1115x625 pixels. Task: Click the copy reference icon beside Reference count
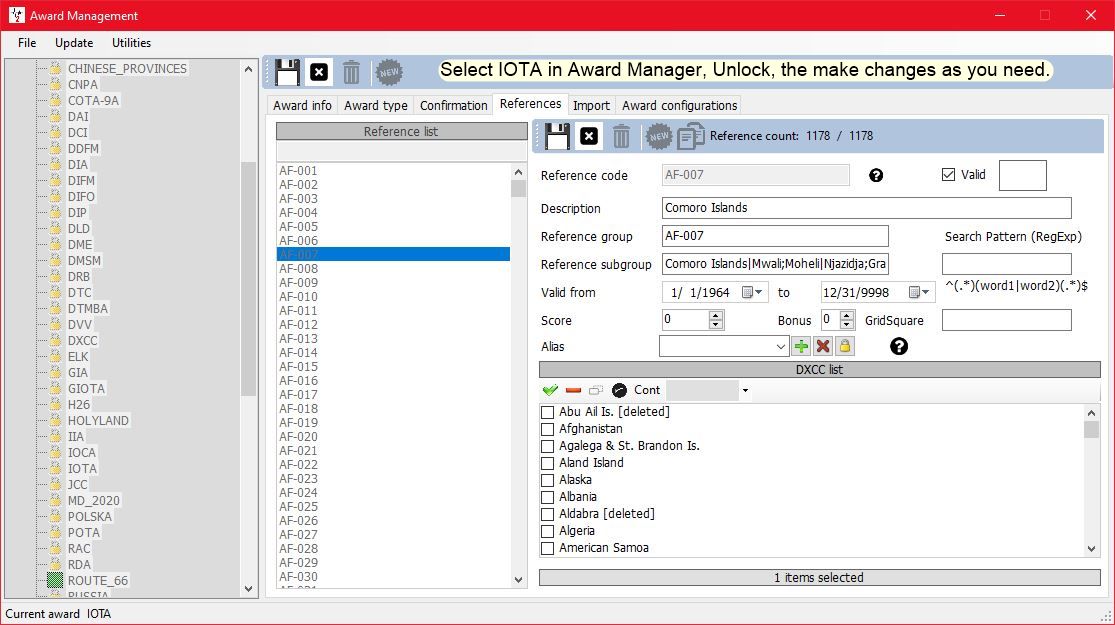coord(690,136)
